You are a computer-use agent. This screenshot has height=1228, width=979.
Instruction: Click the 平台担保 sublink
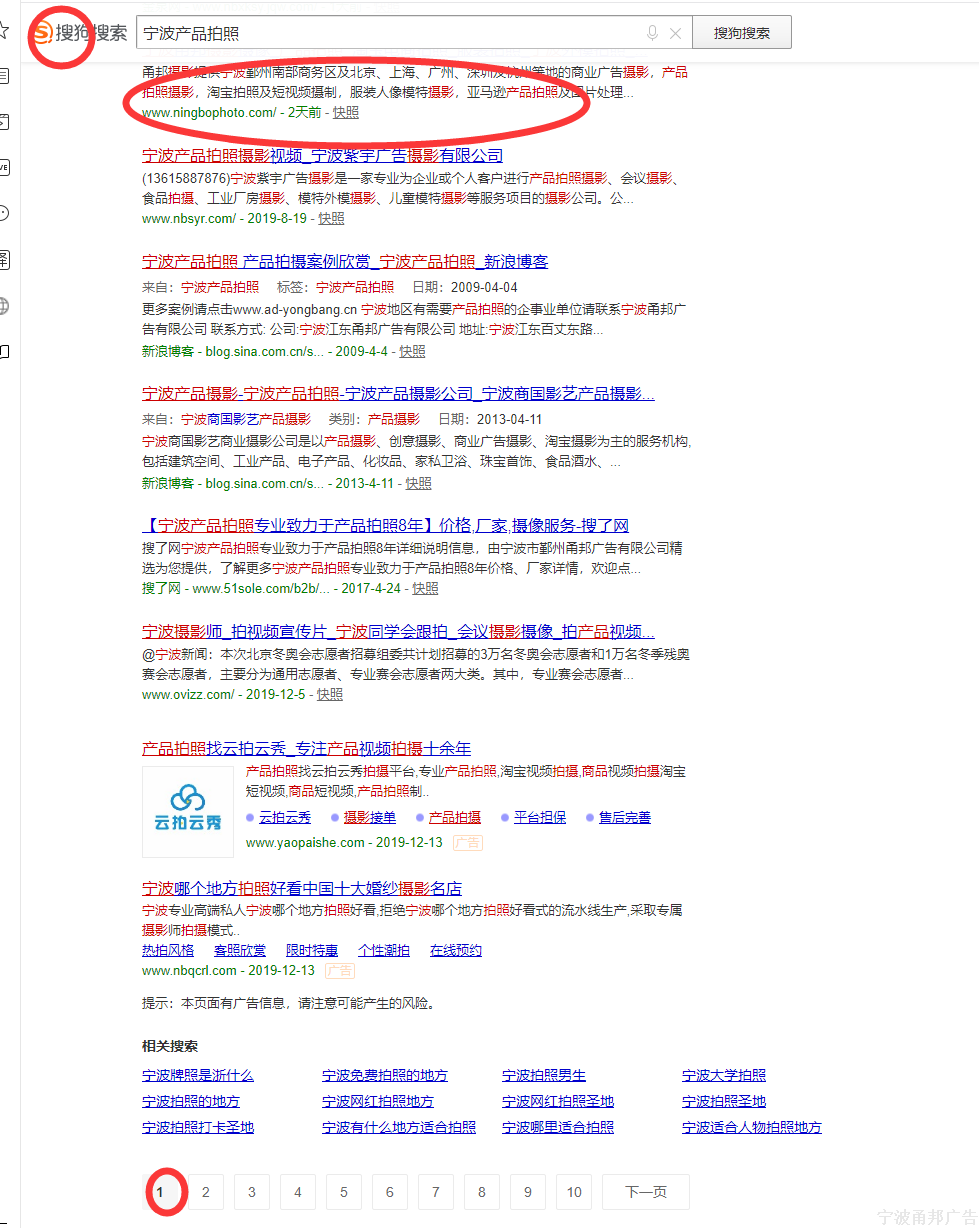click(x=540, y=818)
